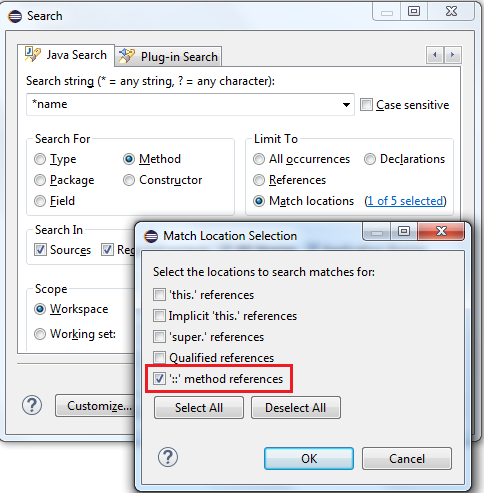Uncheck the '::' method references checkbox

[159, 379]
